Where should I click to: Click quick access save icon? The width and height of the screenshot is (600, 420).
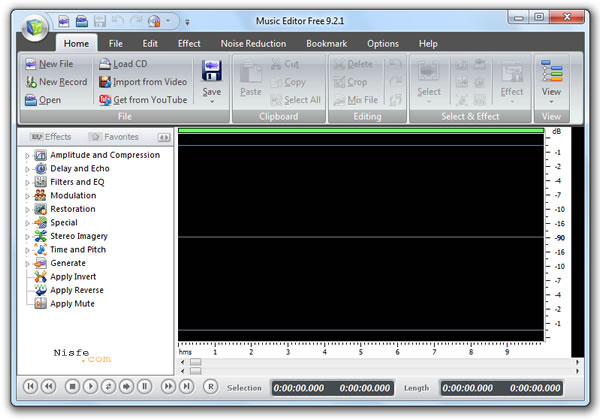point(100,21)
